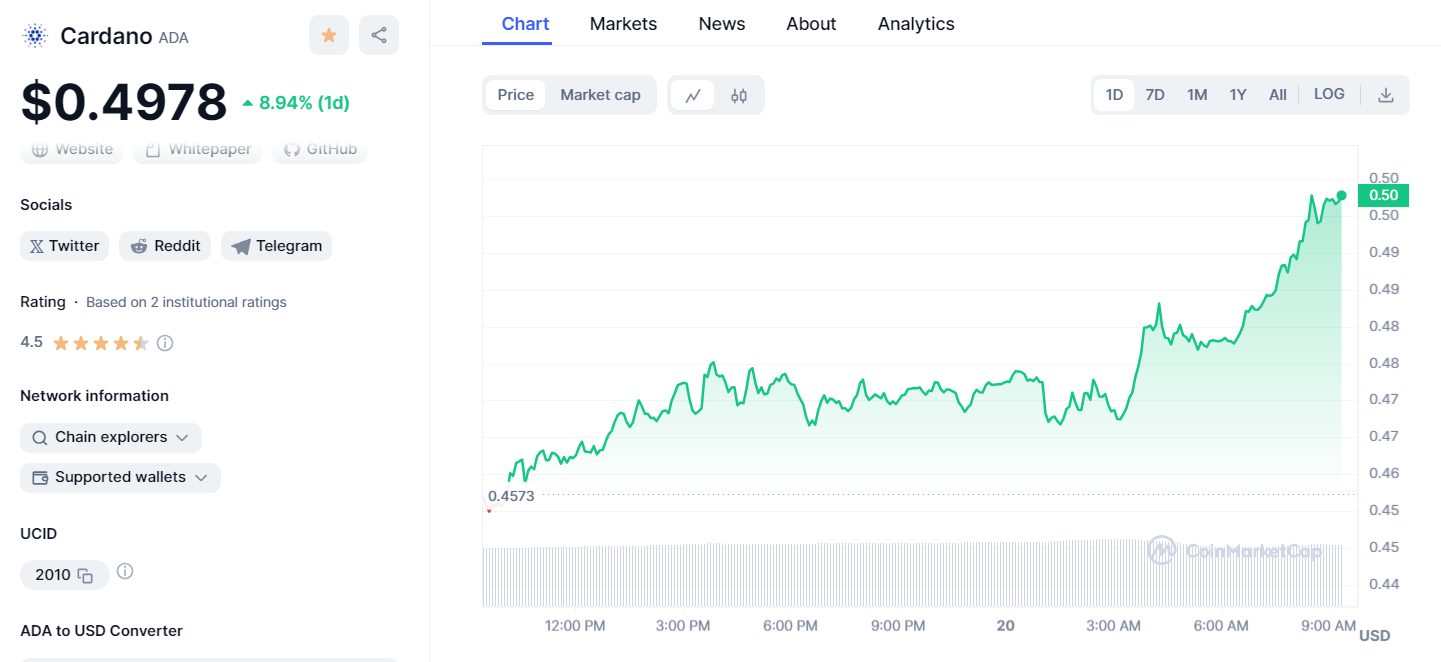Click the 12:00 PM time axis label
Image resolution: width=1441 pixels, height=662 pixels.
[x=575, y=626]
